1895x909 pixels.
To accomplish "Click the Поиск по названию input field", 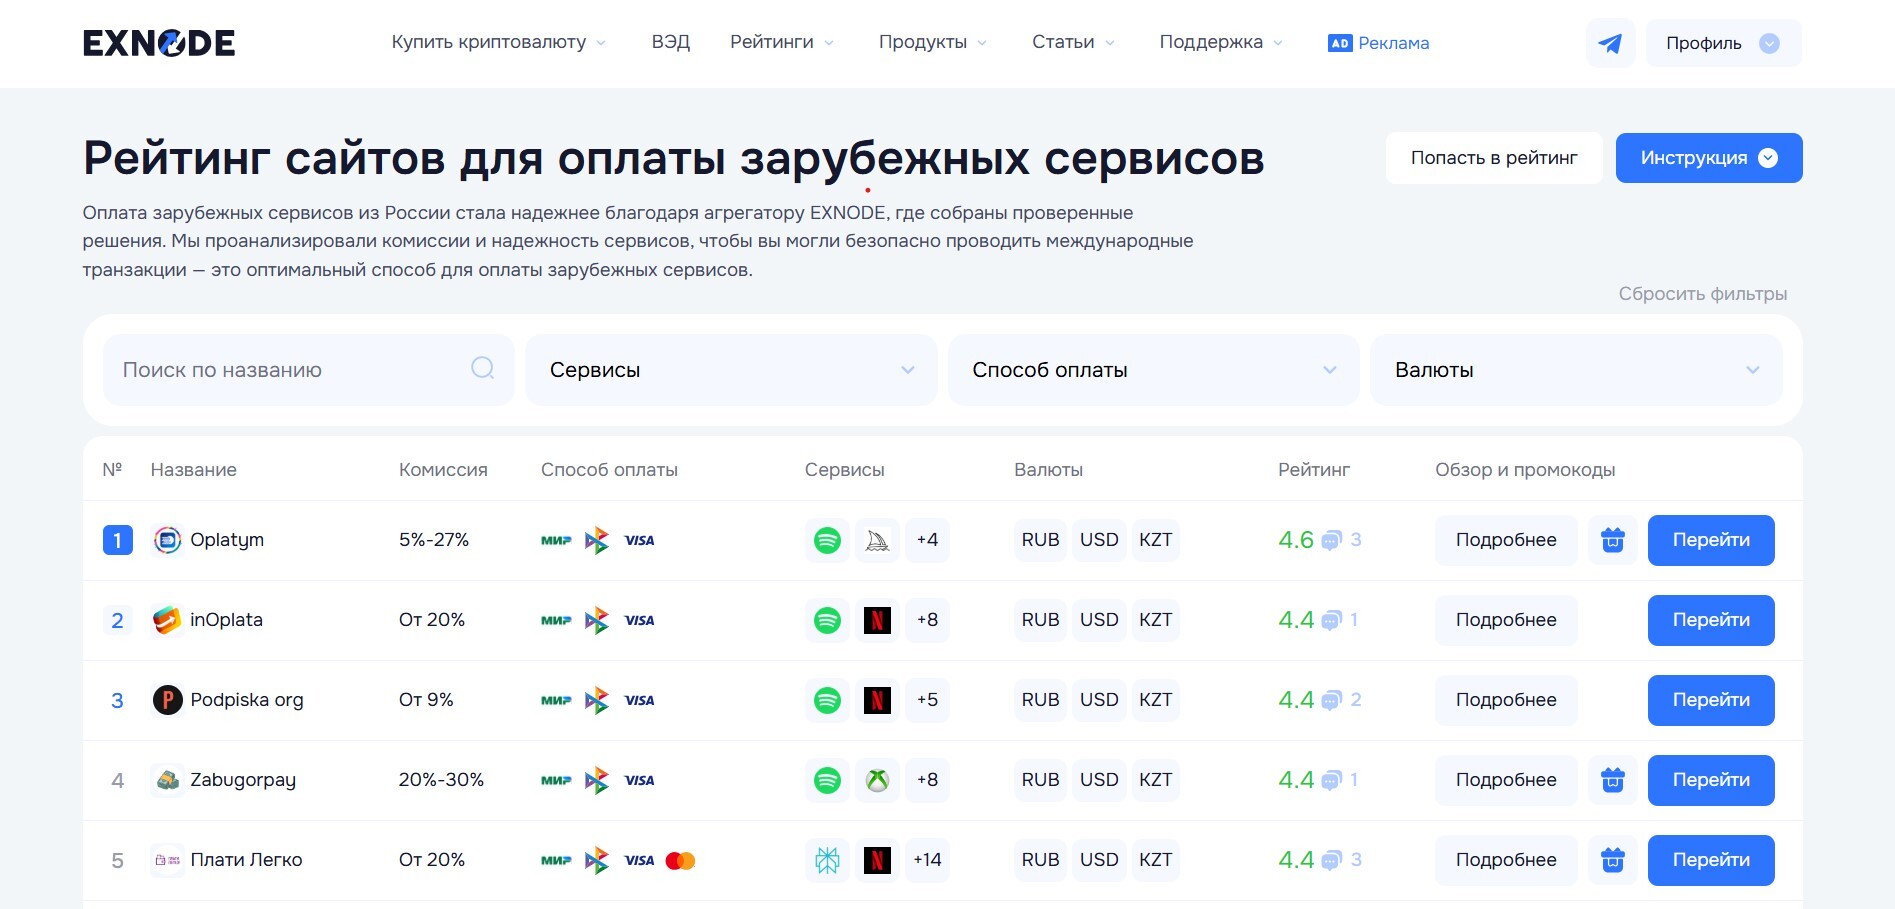I will 290,370.
